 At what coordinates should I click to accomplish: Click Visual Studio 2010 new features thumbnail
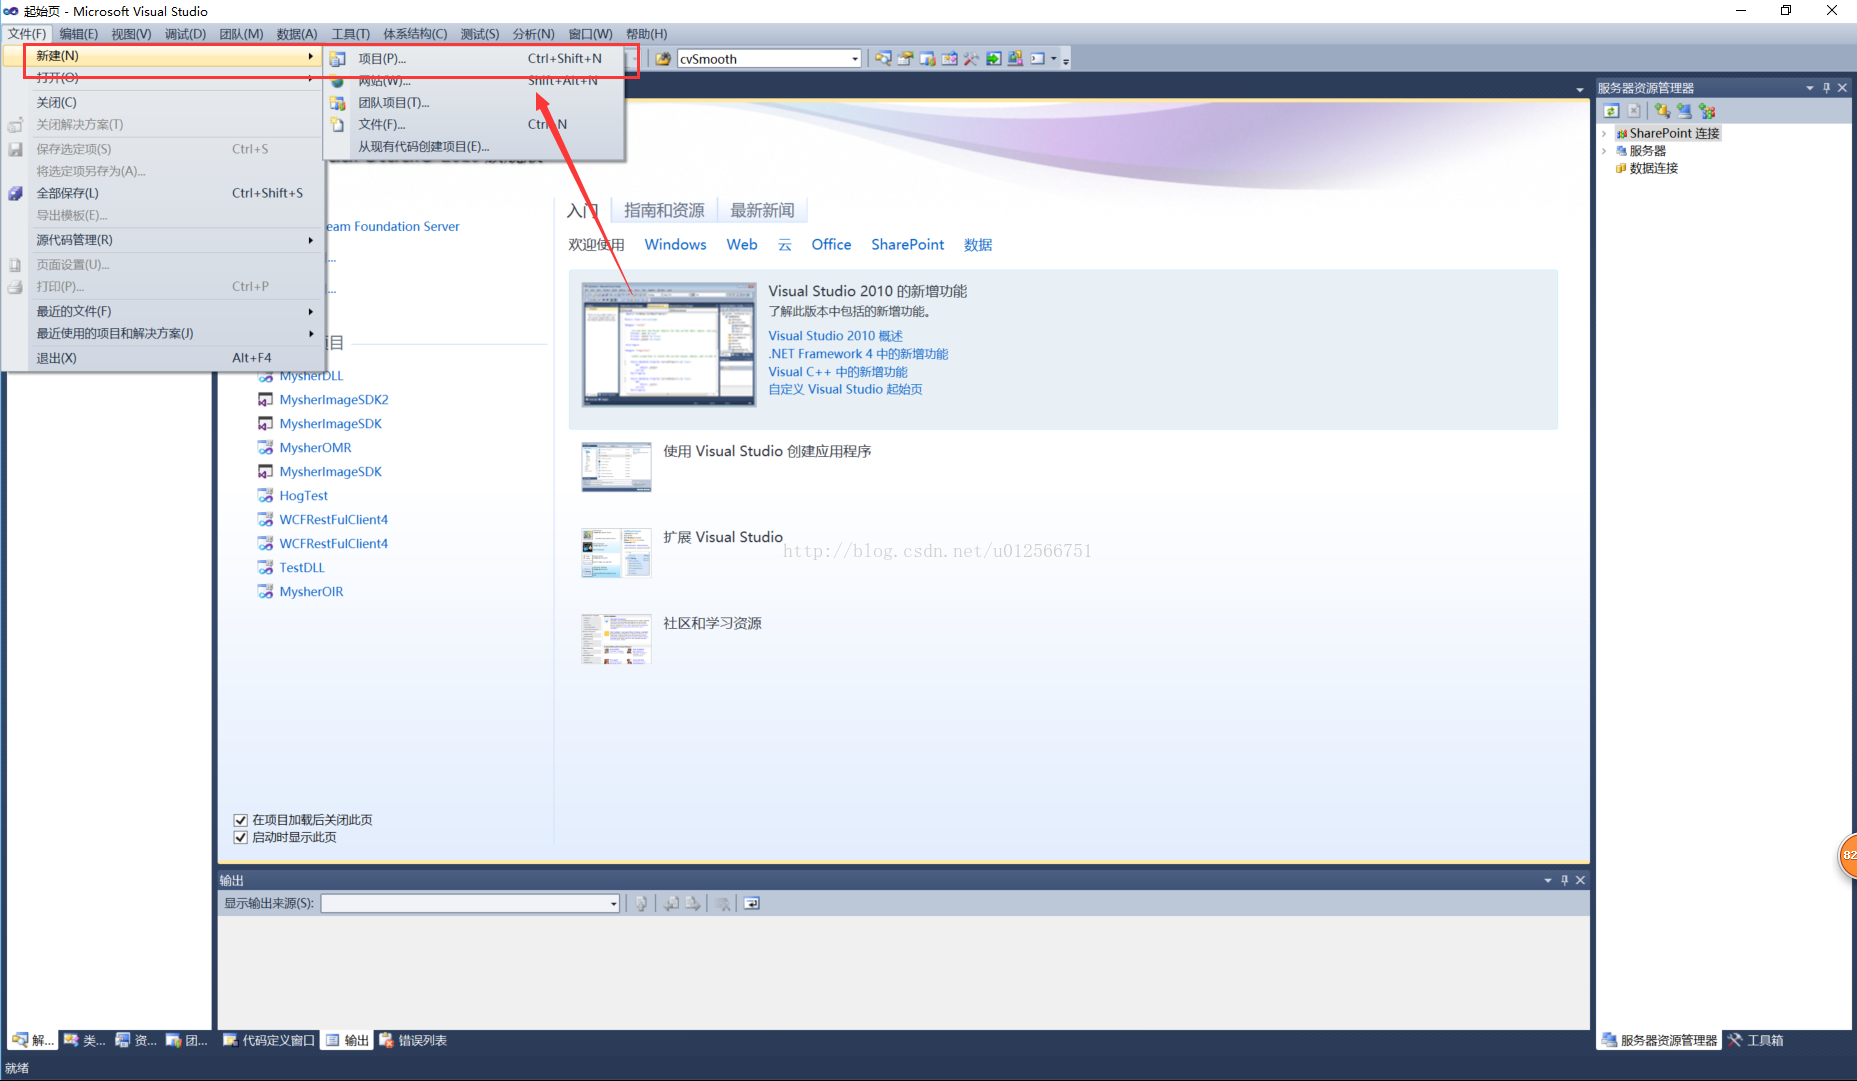pos(669,344)
